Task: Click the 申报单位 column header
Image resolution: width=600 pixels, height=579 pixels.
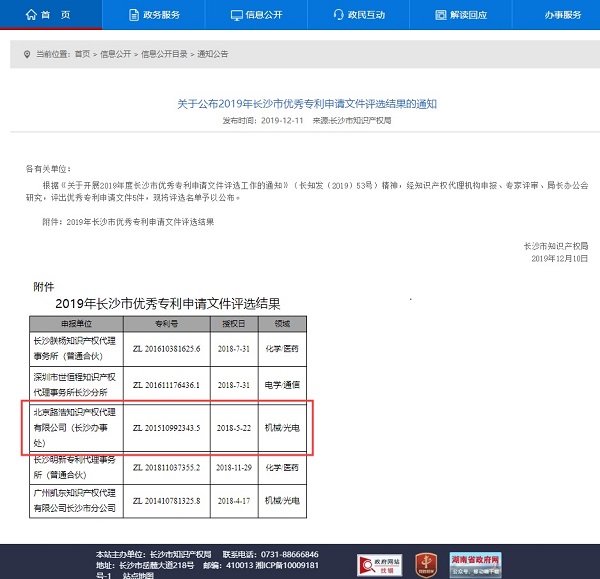Action: [77, 324]
